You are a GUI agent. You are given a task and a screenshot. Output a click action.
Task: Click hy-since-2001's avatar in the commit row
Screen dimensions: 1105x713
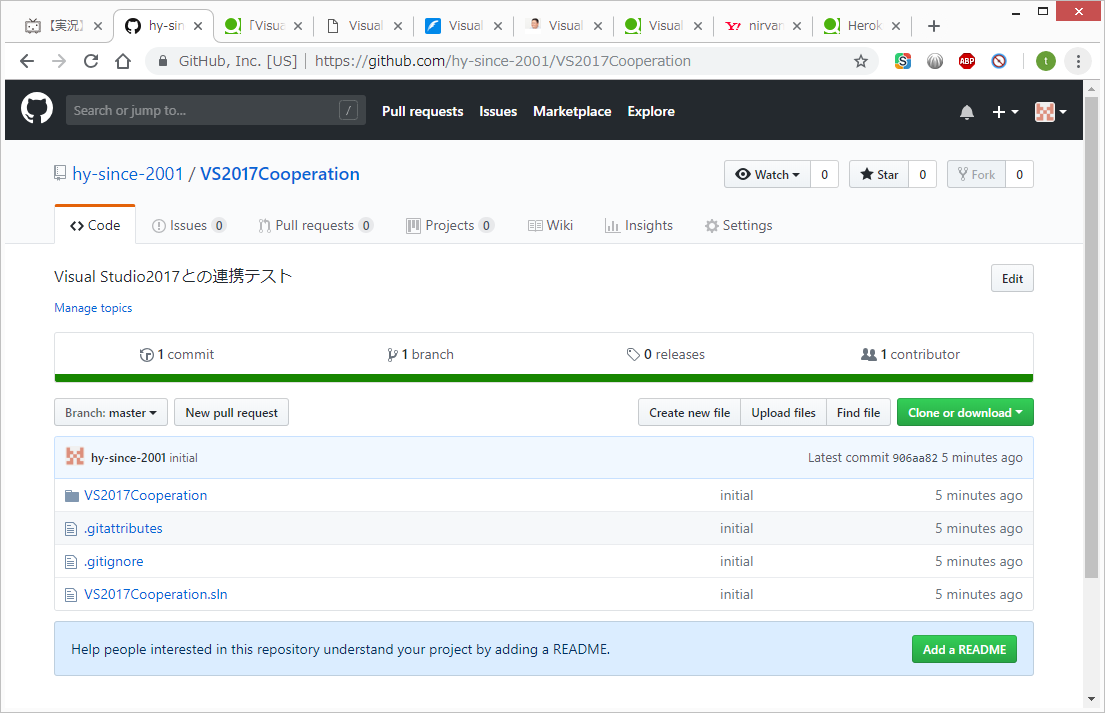tap(74, 456)
